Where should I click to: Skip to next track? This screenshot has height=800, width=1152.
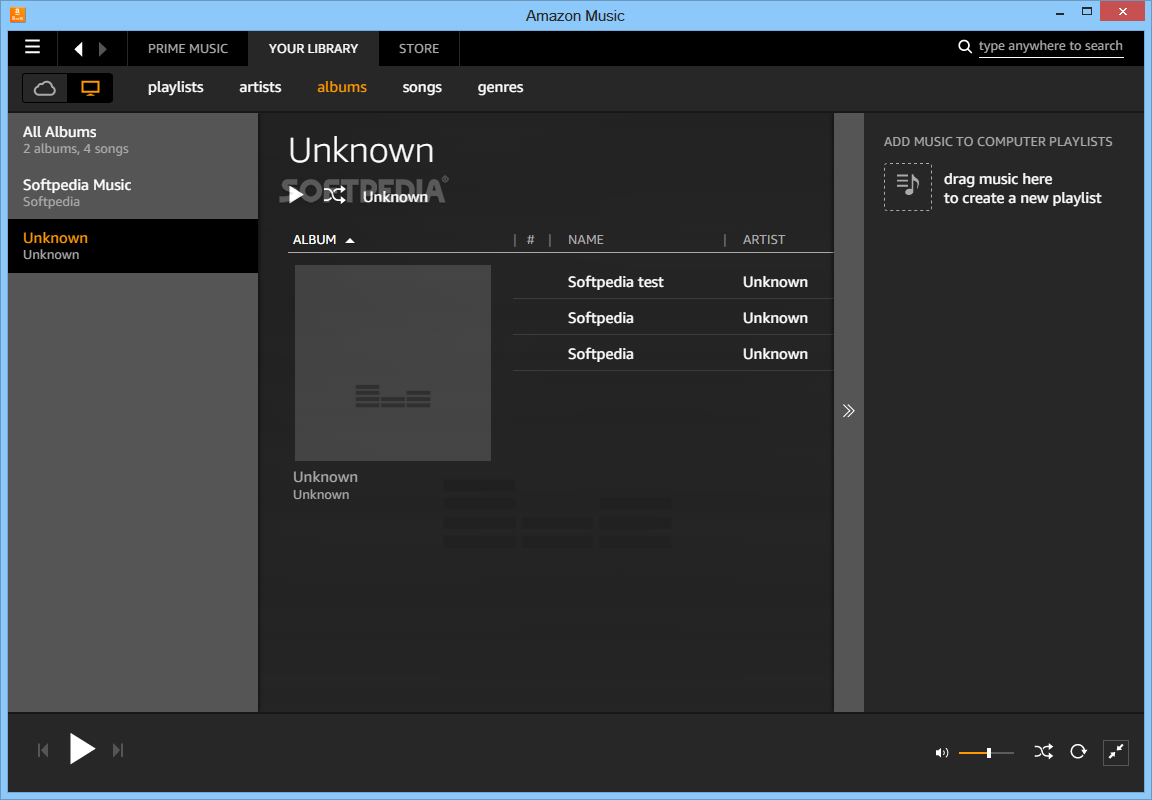(x=118, y=750)
